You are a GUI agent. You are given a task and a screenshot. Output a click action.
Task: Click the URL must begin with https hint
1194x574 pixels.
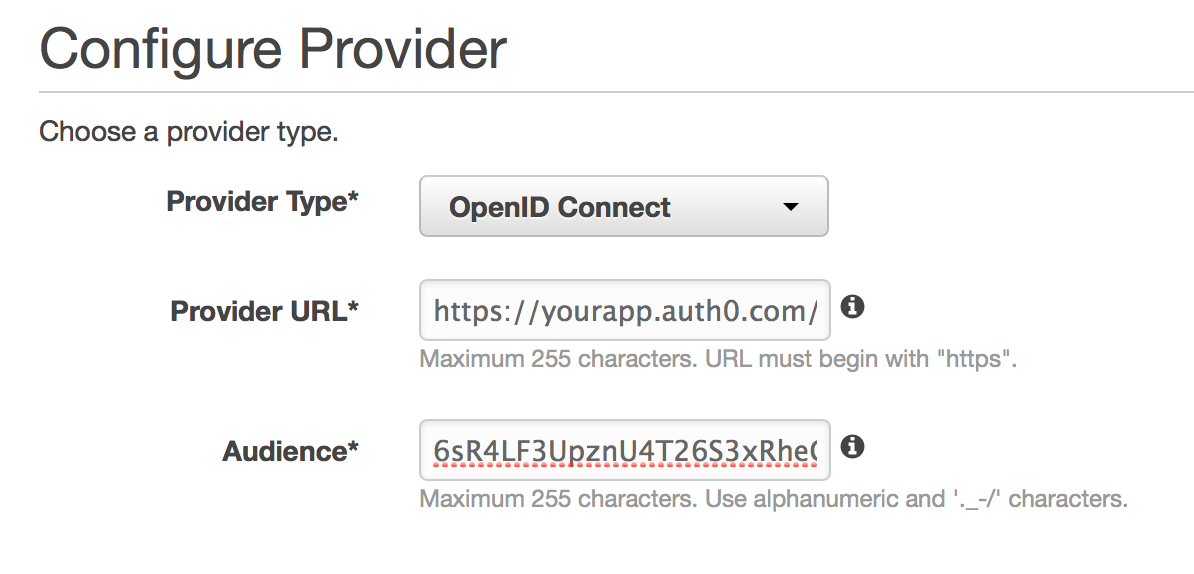[x=718, y=359]
